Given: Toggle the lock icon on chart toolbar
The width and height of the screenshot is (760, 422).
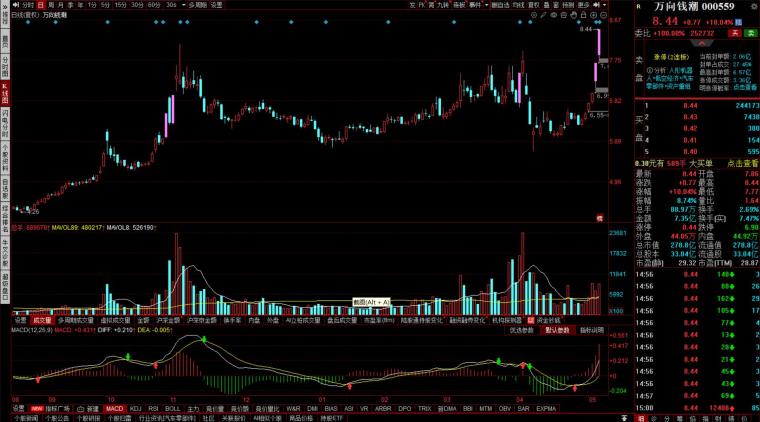Looking at the screenshot, I should [584, 15].
